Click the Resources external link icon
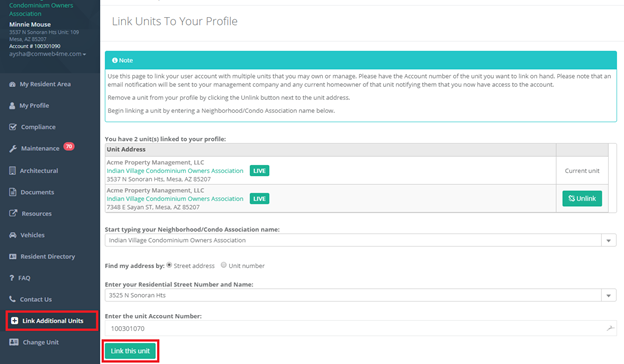Viewport: 624px width, 364px height. 13,213
